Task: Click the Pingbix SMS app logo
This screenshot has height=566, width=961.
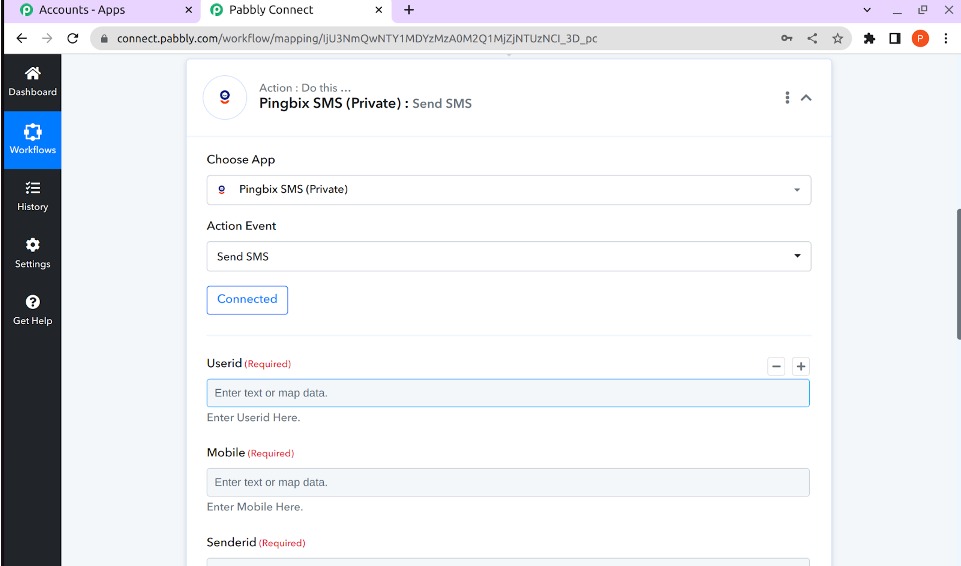Action: pyautogui.click(x=225, y=97)
